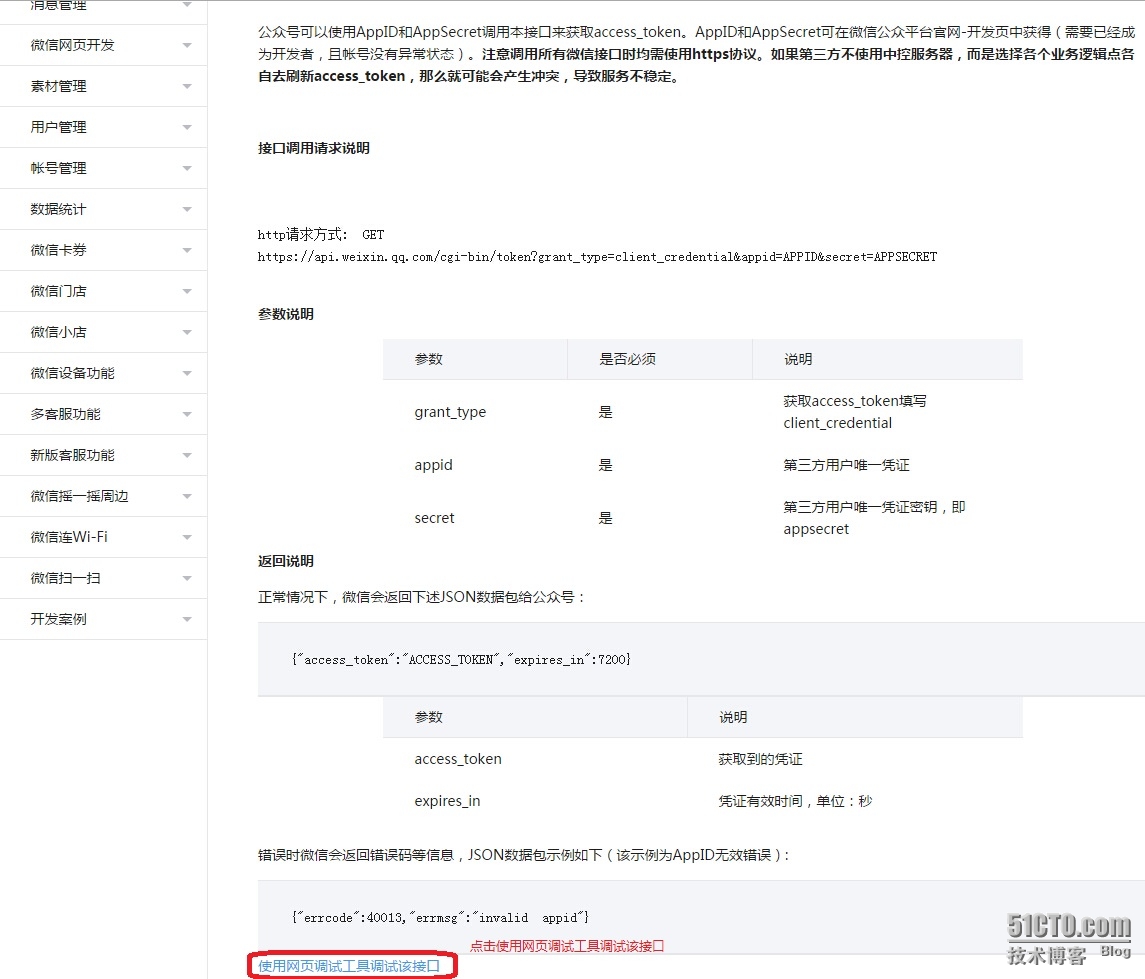This screenshot has width=1145, height=979.
Task: Click the access_token JSON response example
Action: pyautogui.click(x=462, y=659)
